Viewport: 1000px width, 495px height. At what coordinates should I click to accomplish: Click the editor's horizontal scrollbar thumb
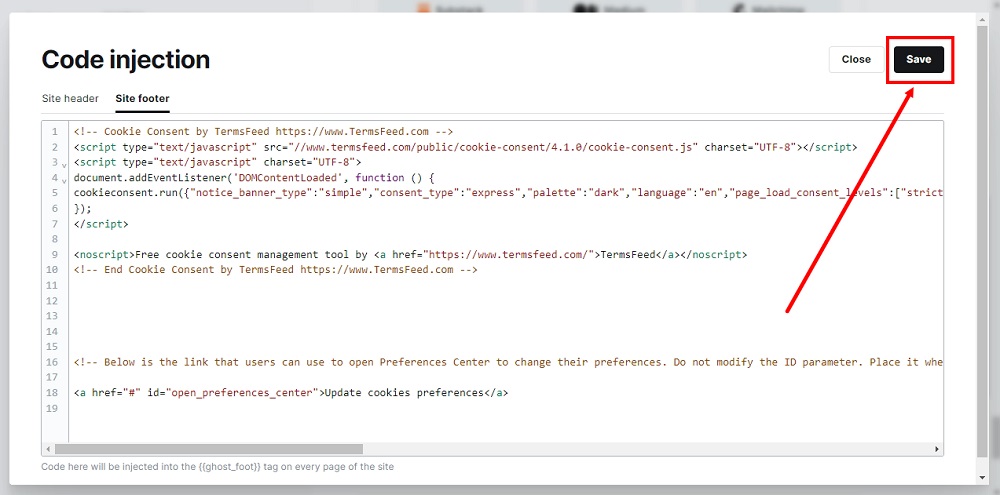(x=209, y=449)
